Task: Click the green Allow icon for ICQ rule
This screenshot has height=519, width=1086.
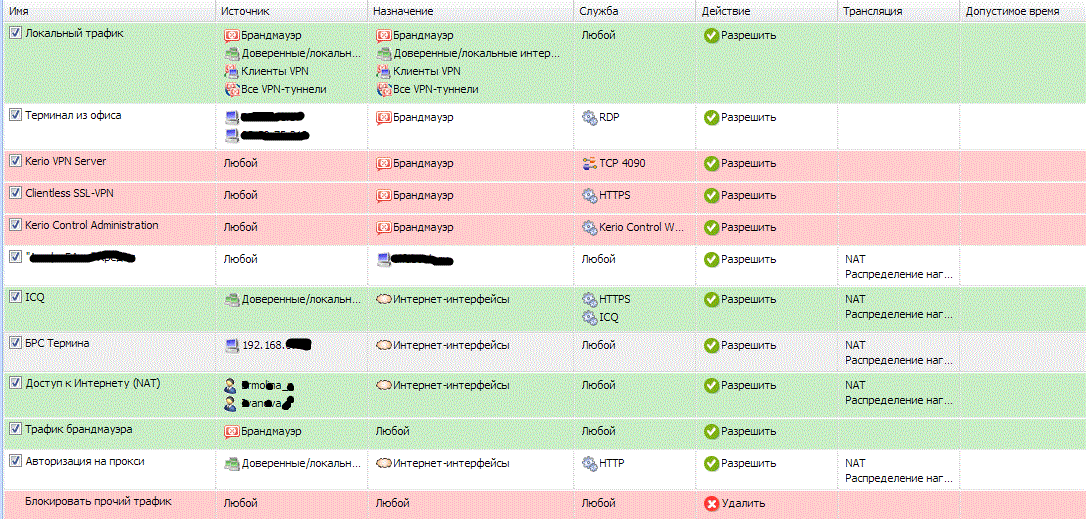Action: 711,299
